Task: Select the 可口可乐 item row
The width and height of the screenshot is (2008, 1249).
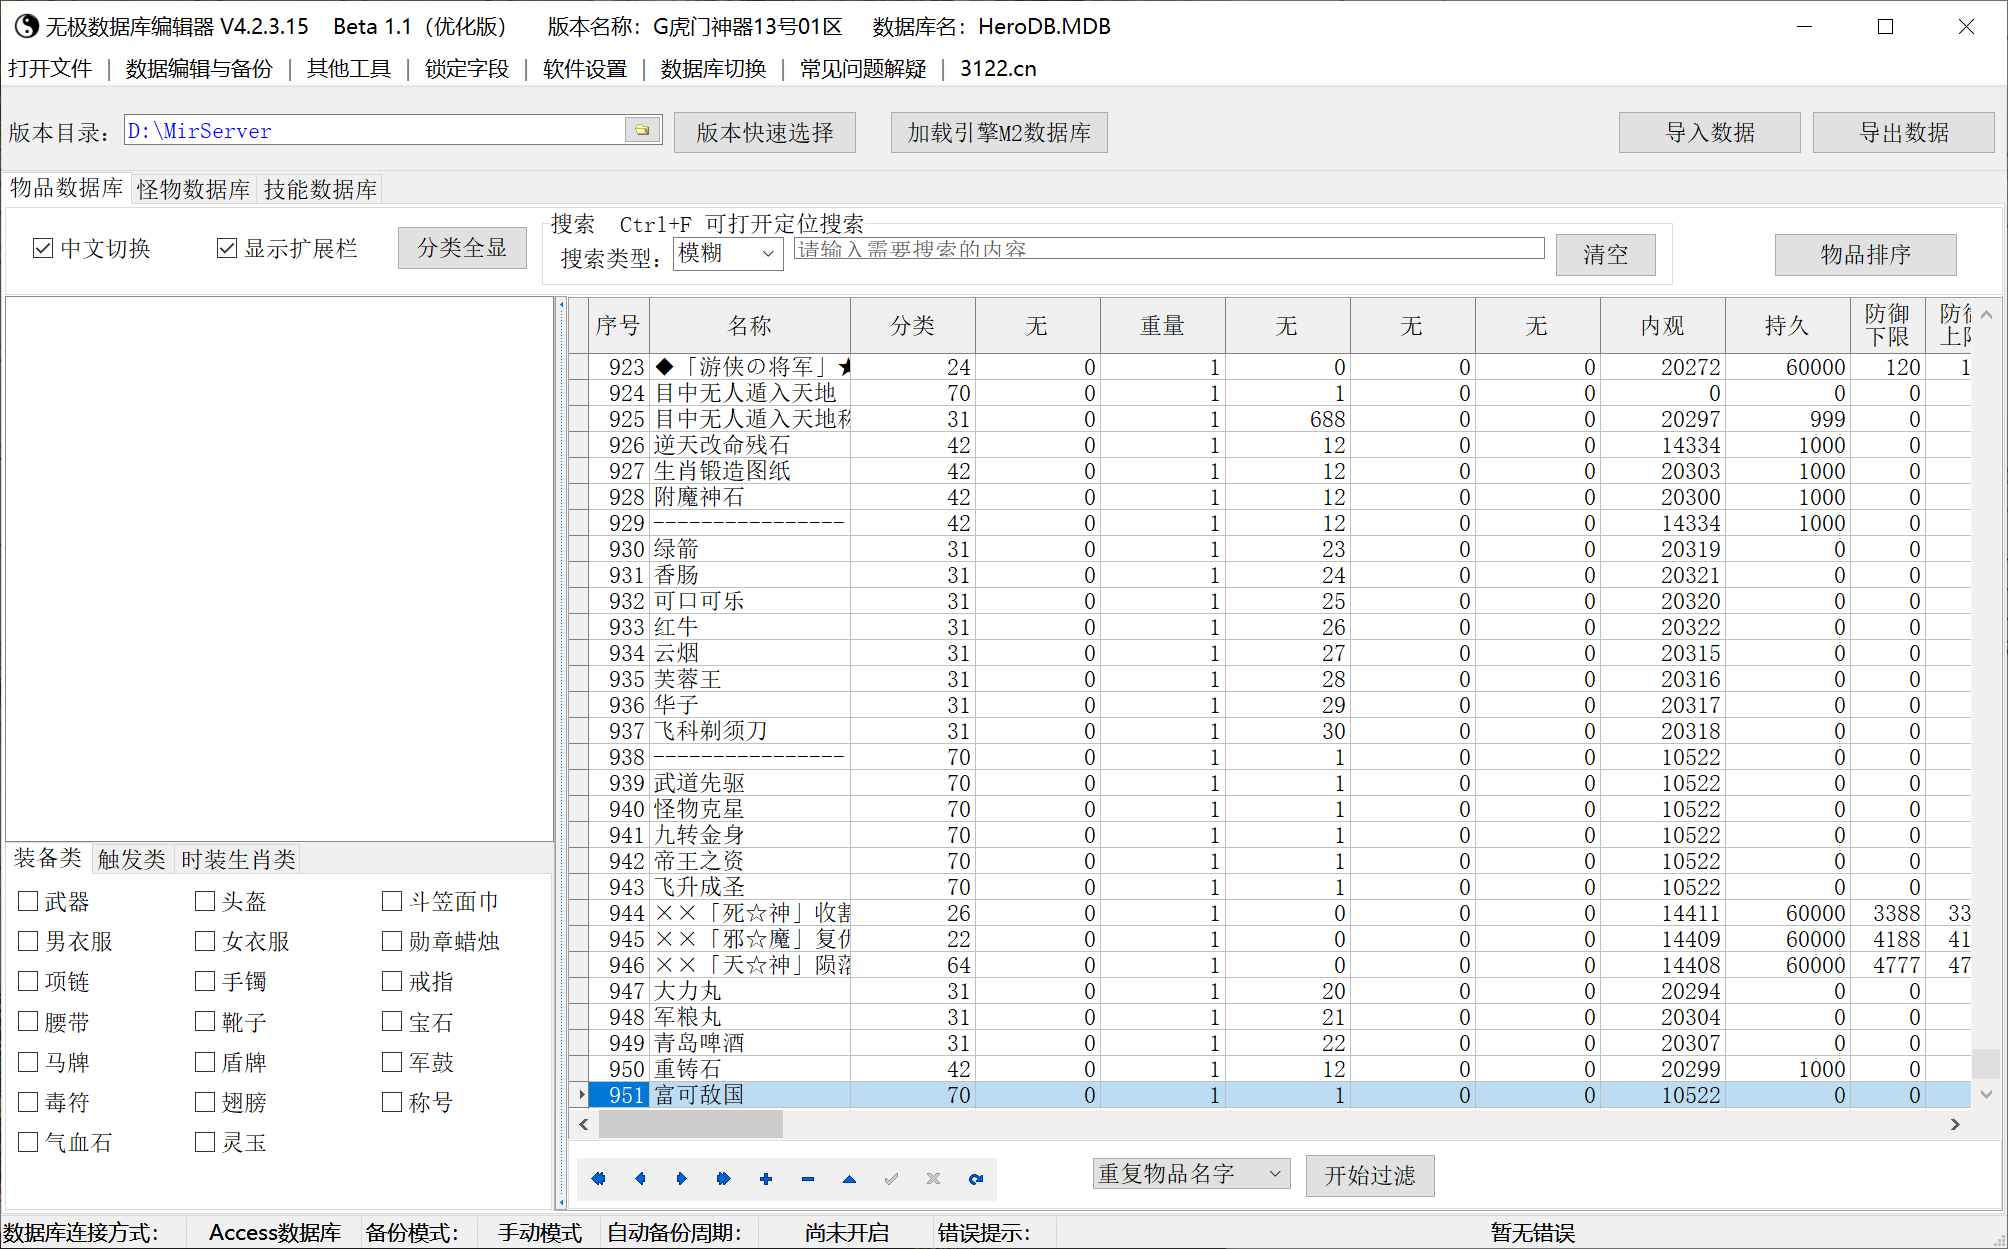Action: click(x=1270, y=601)
